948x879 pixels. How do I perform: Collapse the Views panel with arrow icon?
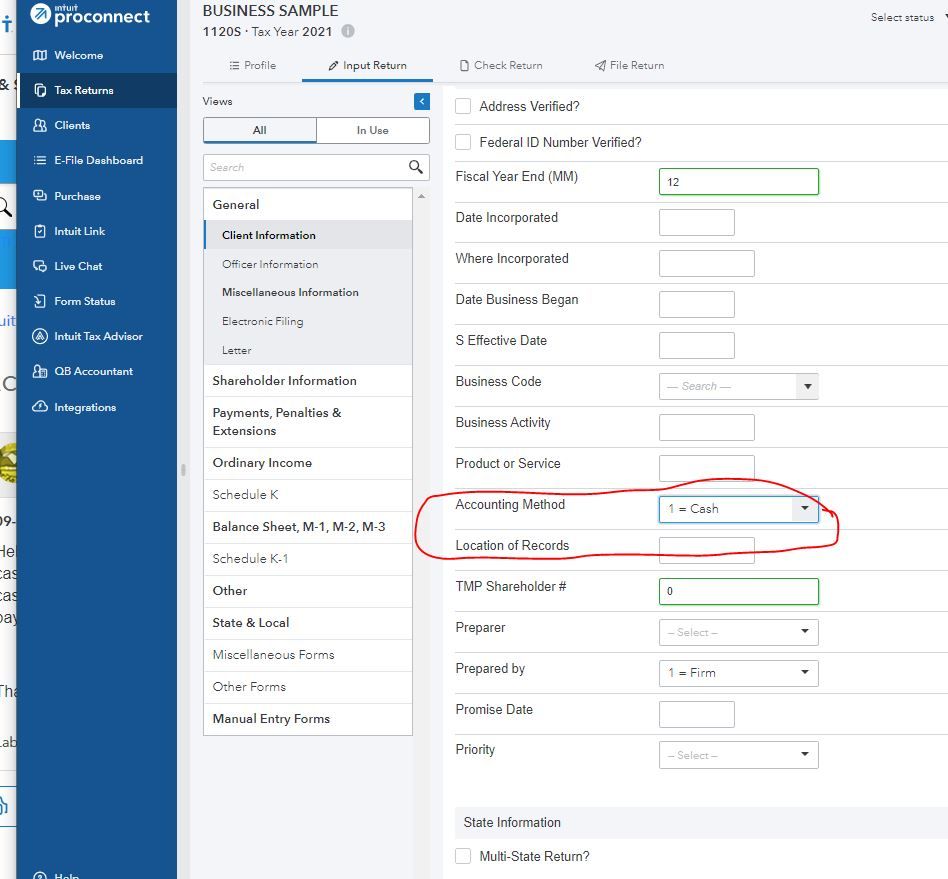pyautogui.click(x=422, y=101)
